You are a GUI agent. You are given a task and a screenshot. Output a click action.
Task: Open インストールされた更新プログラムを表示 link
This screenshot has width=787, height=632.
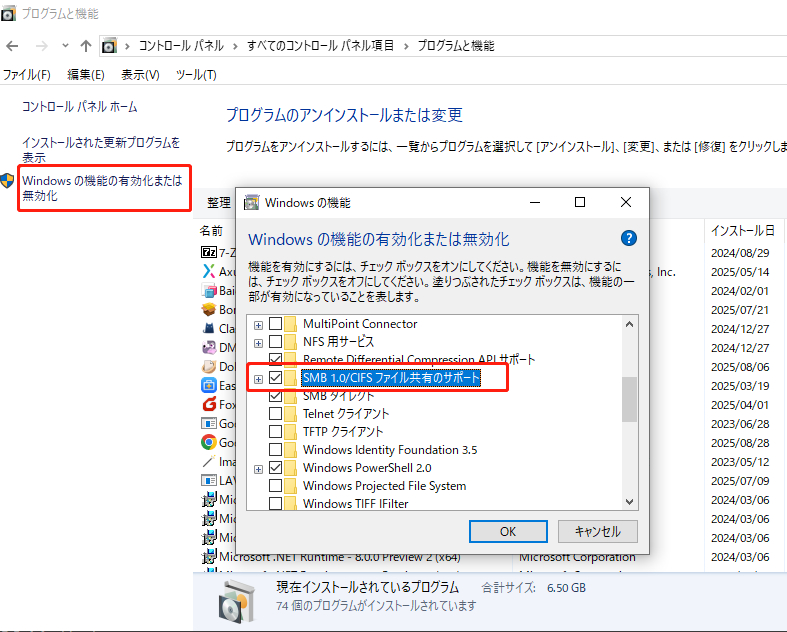click(101, 150)
